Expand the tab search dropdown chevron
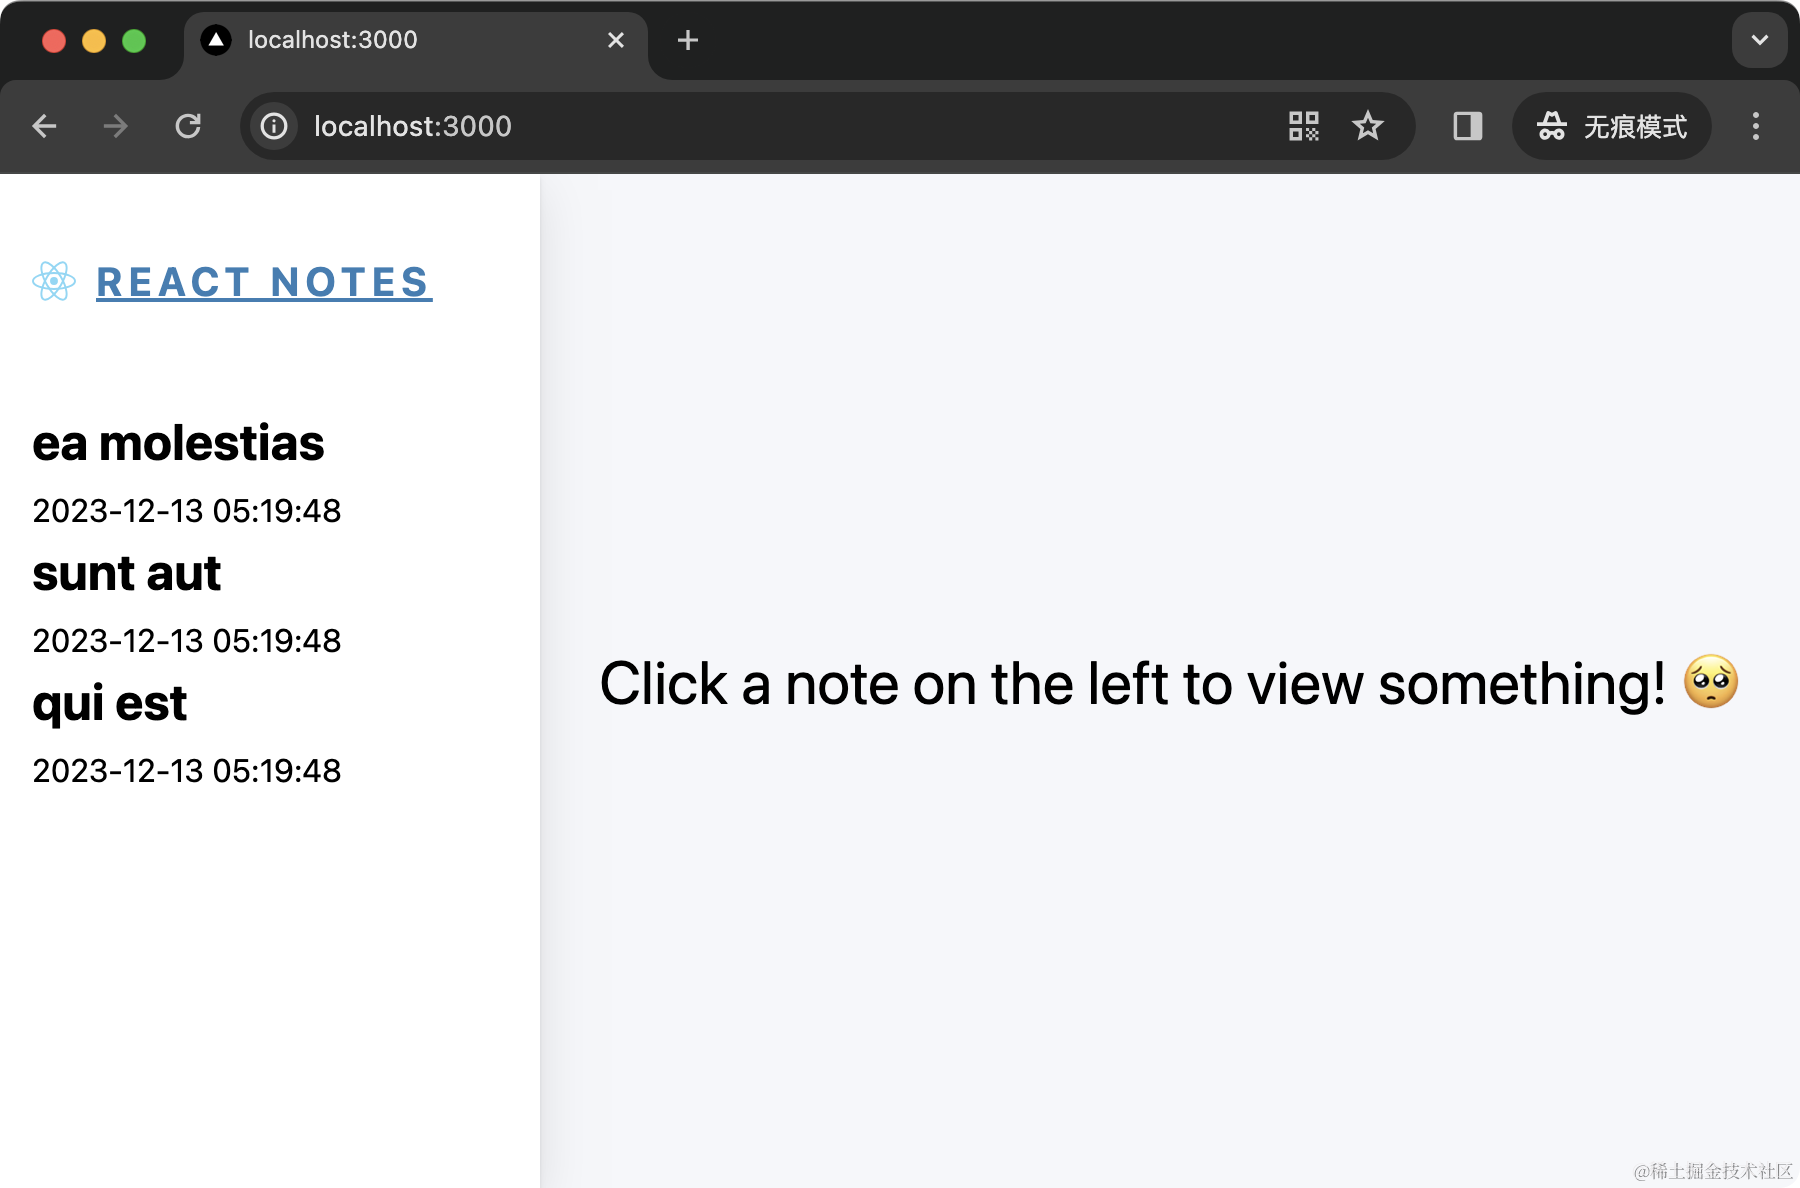The image size is (1800, 1188). 1759,40
